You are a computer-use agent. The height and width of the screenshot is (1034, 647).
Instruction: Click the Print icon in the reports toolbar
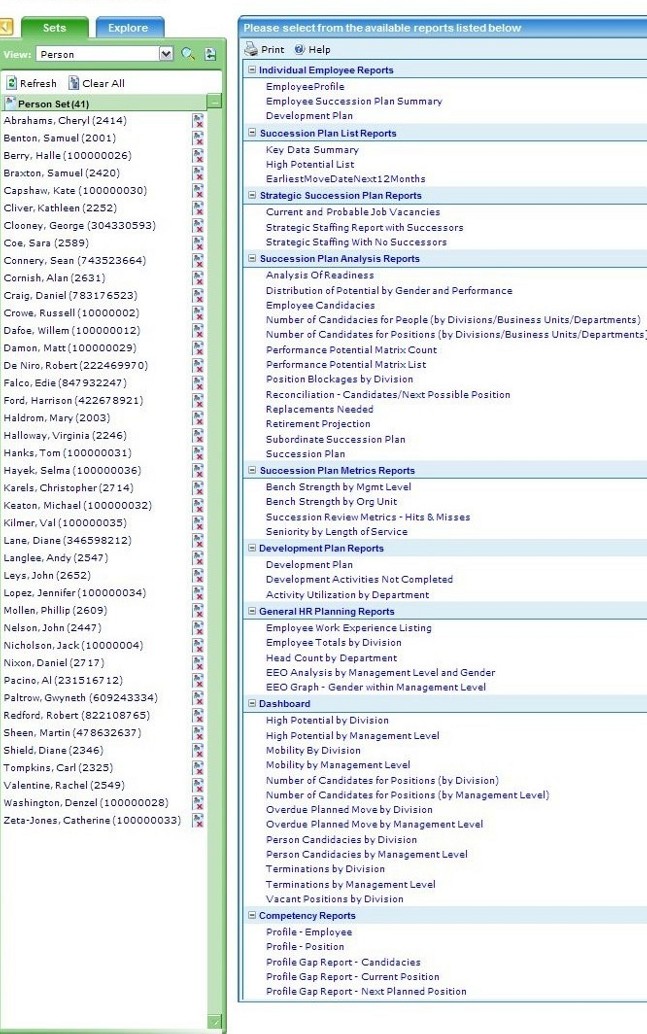(251, 49)
